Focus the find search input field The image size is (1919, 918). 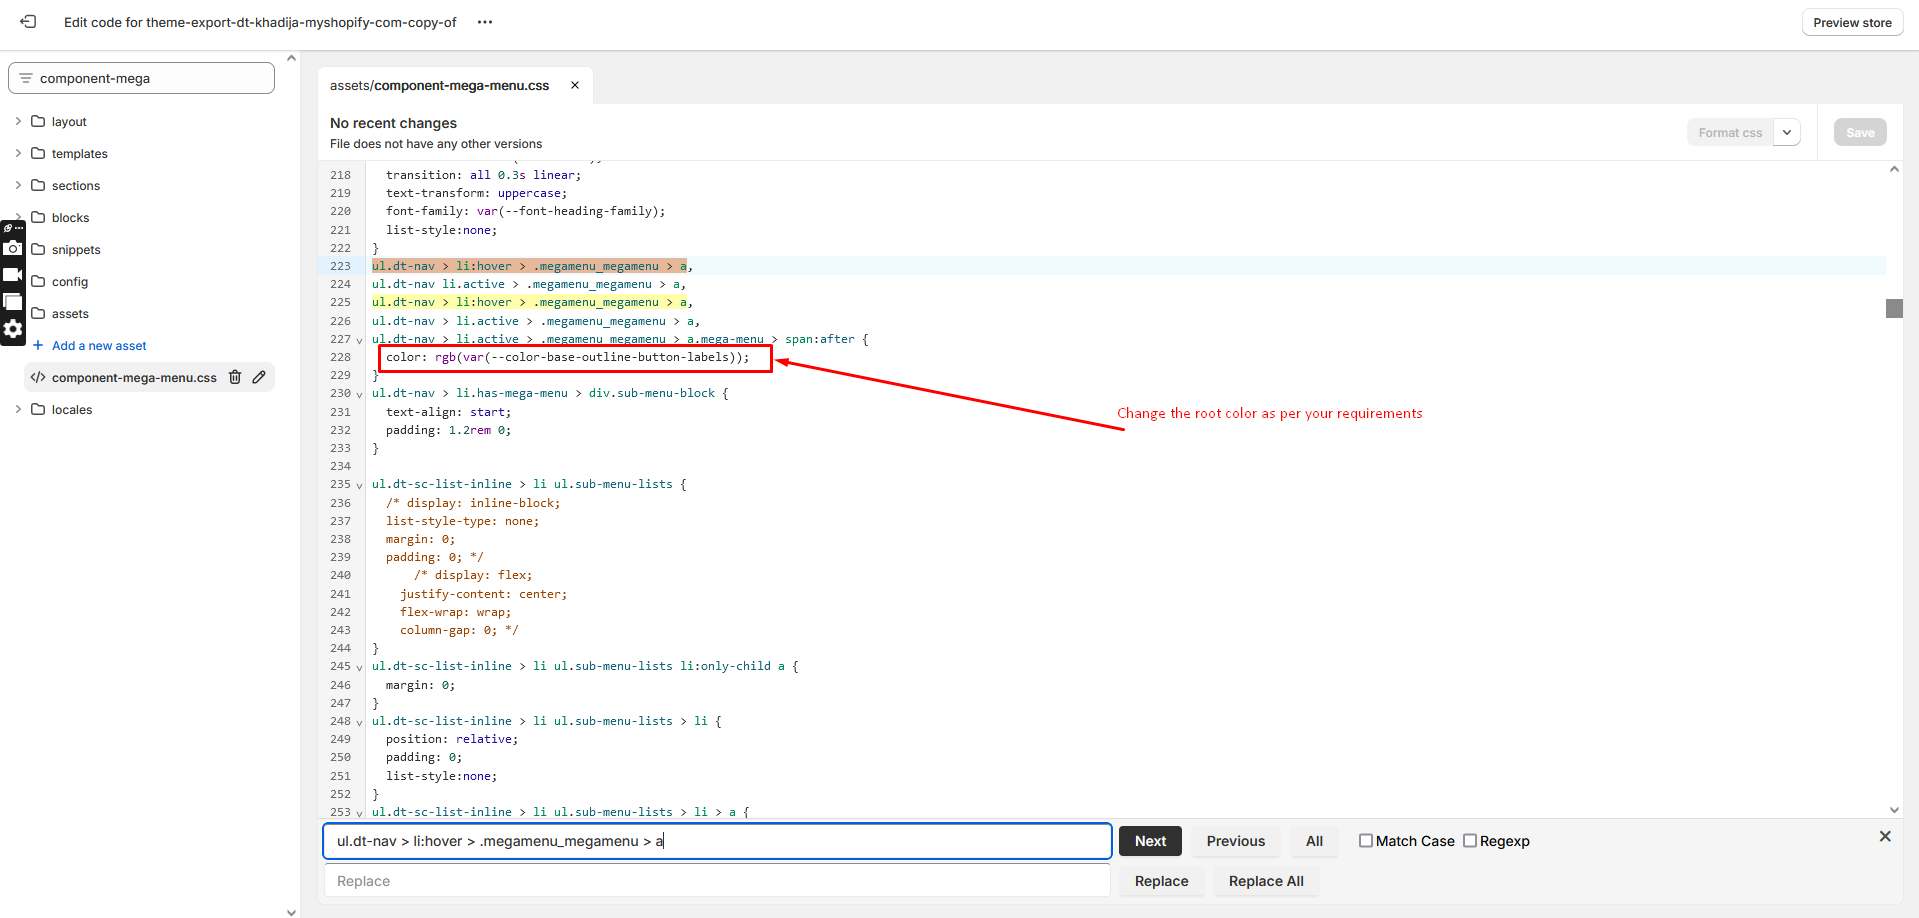tap(717, 841)
